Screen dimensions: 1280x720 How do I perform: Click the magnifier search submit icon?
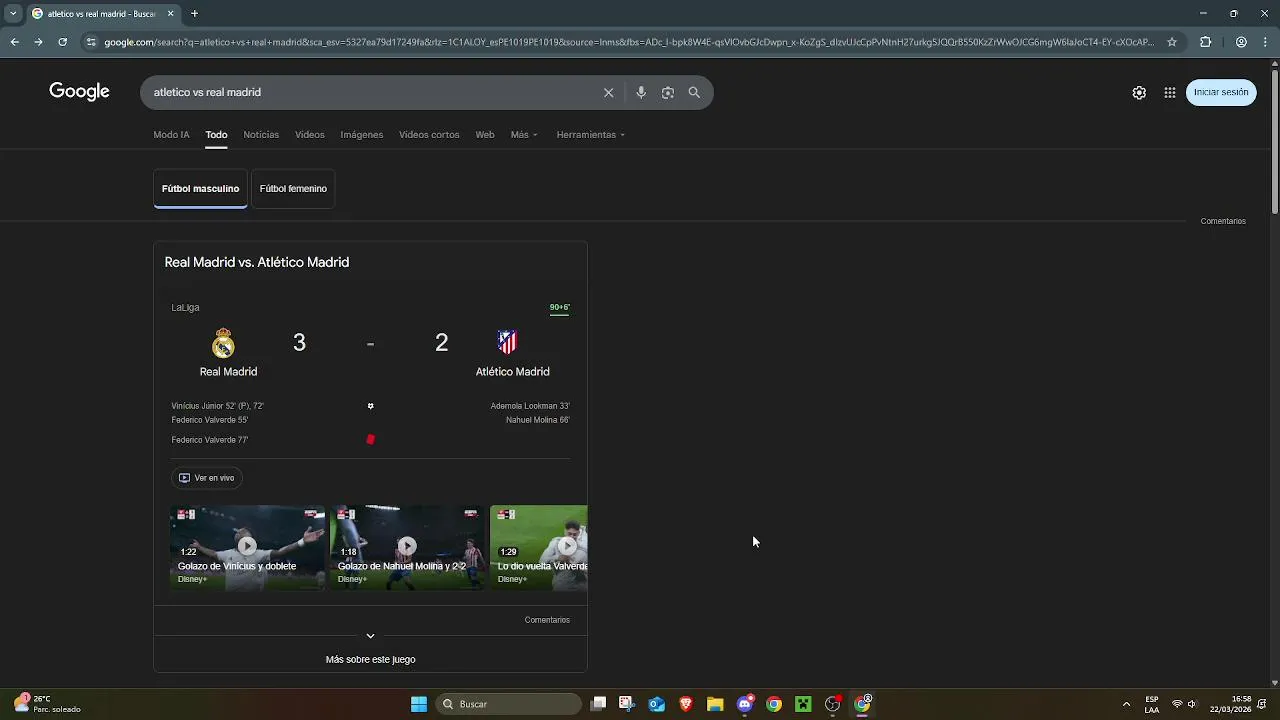click(694, 92)
